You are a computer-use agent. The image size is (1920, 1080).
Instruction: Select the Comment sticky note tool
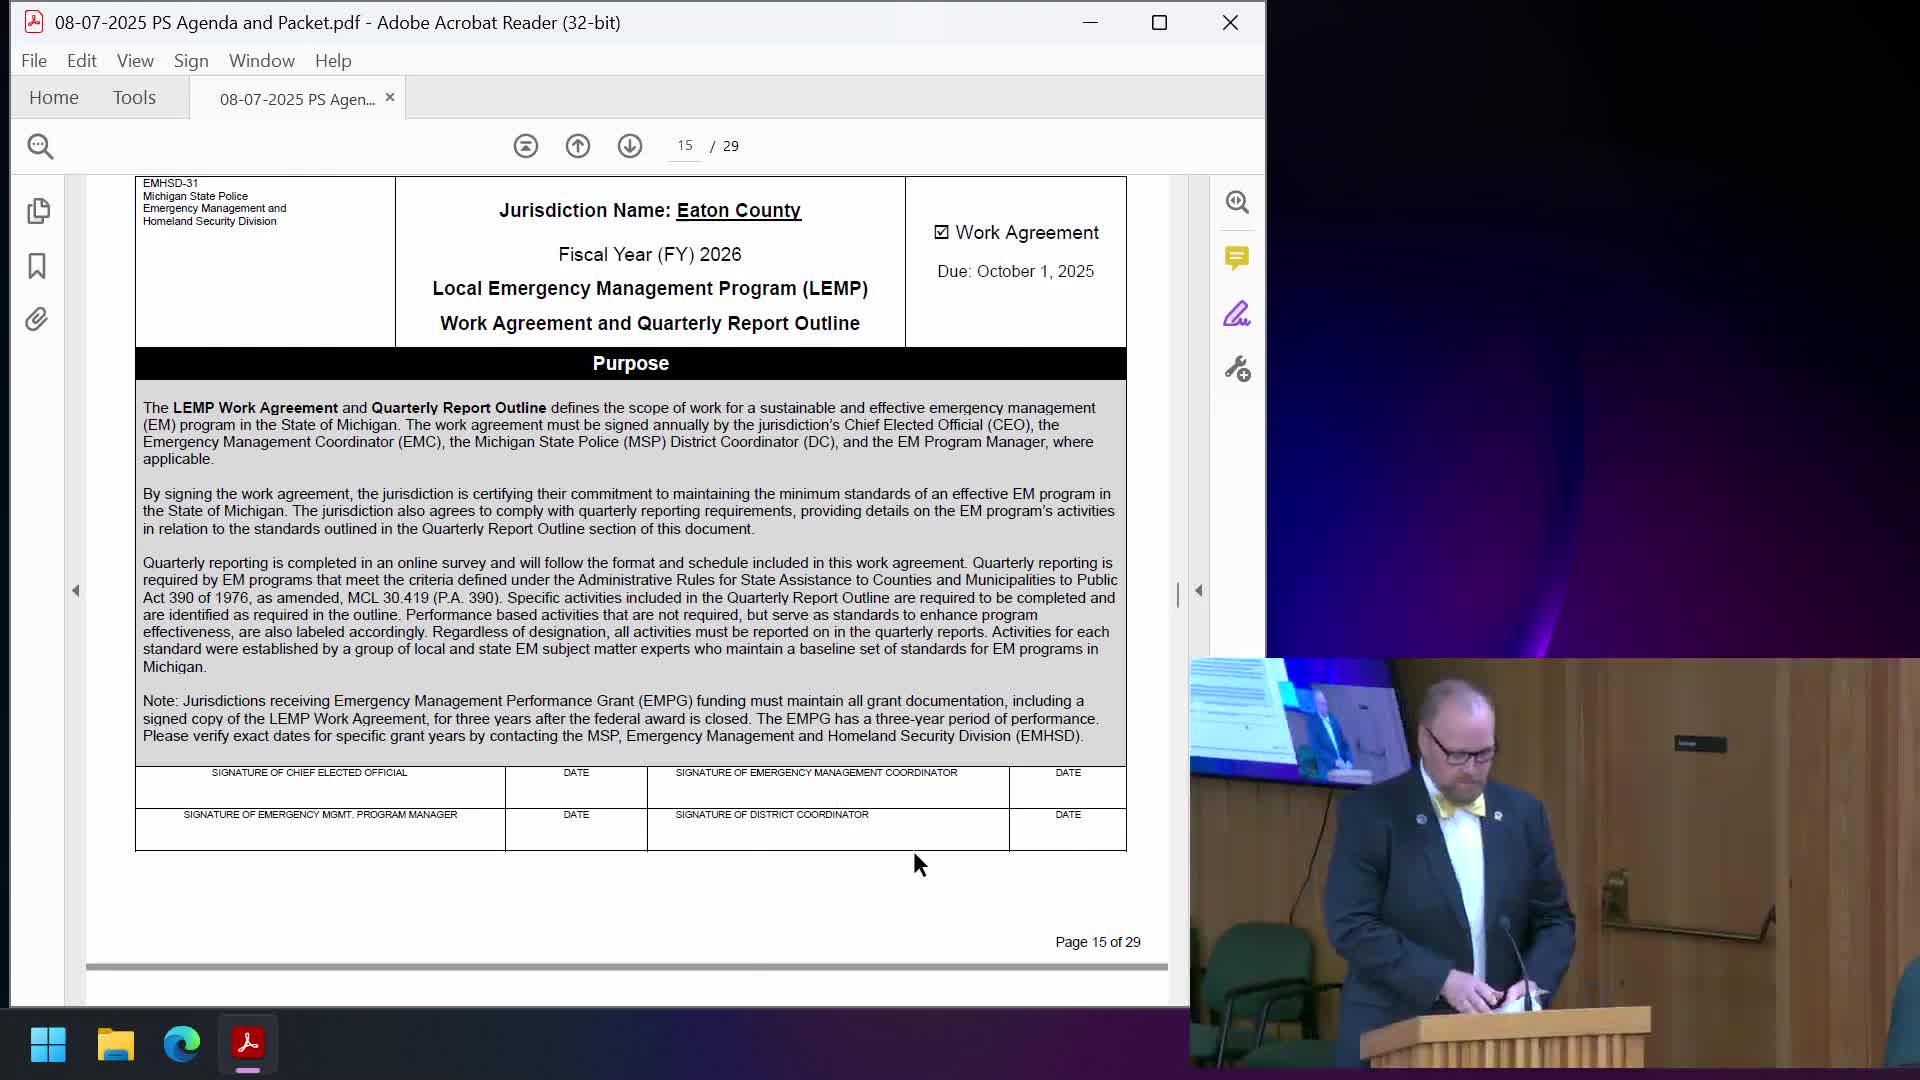point(1237,259)
